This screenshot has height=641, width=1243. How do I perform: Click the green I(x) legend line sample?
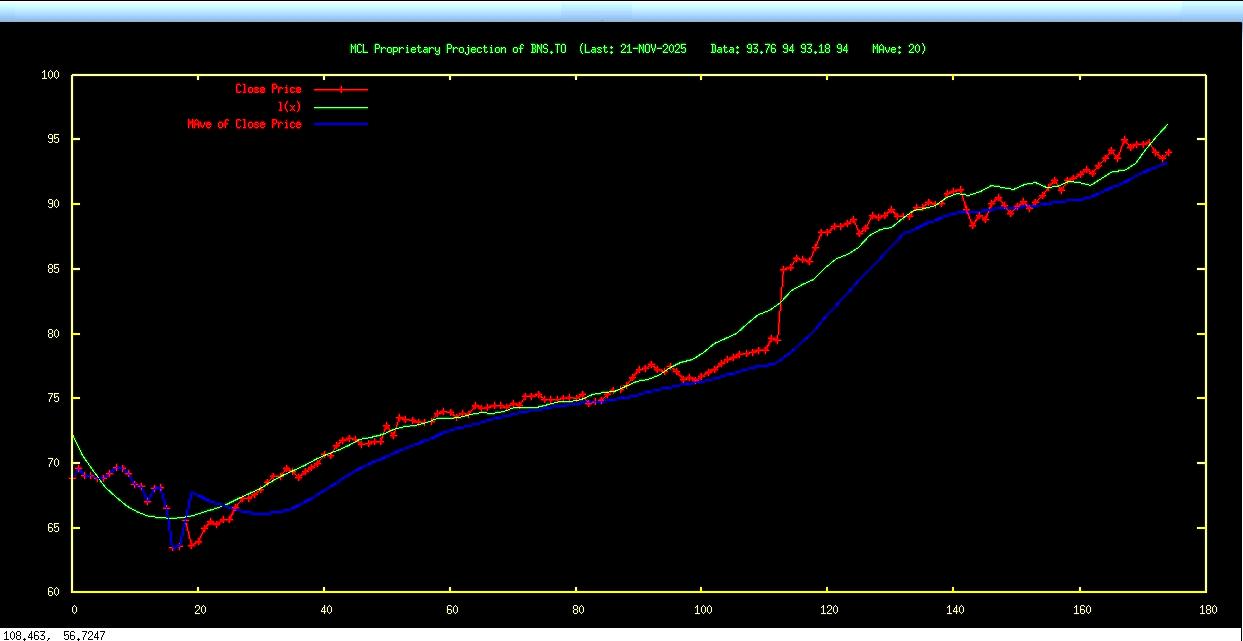[x=341, y=107]
